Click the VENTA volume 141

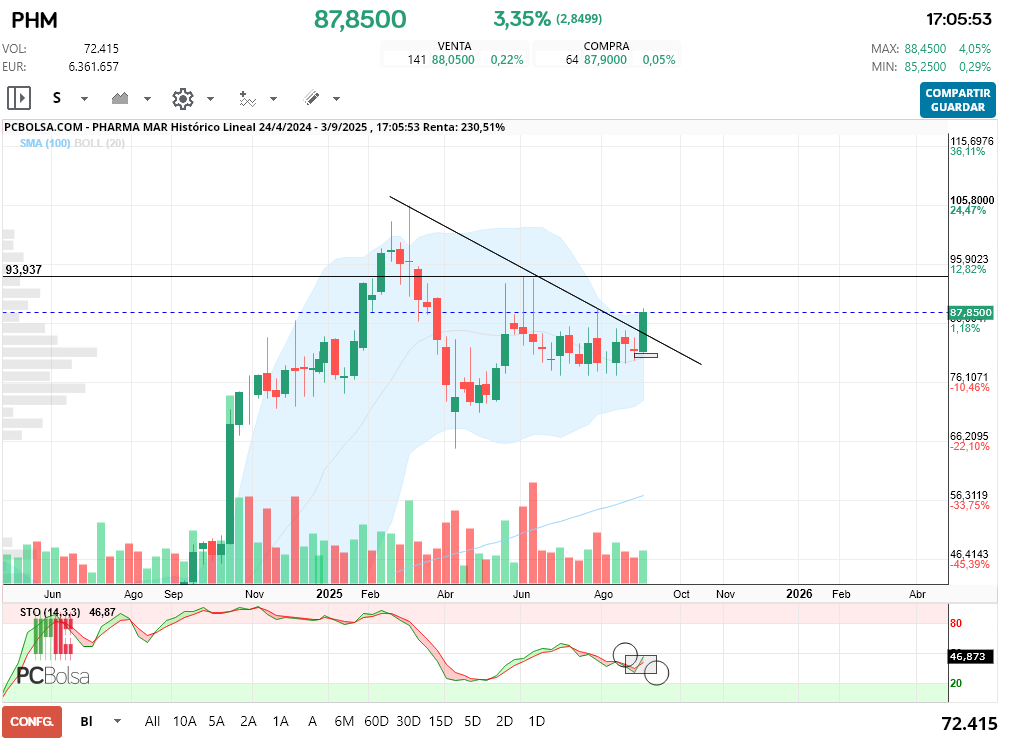pyautogui.click(x=417, y=60)
